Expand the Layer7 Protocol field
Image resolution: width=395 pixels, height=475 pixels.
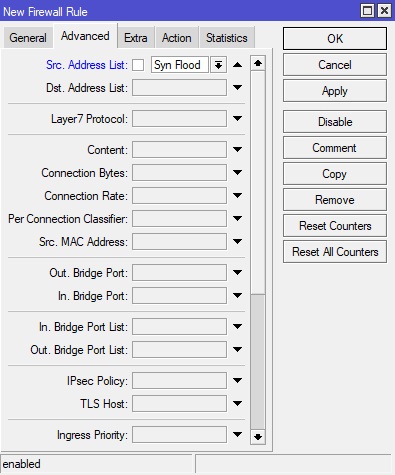pyautogui.click(x=237, y=118)
